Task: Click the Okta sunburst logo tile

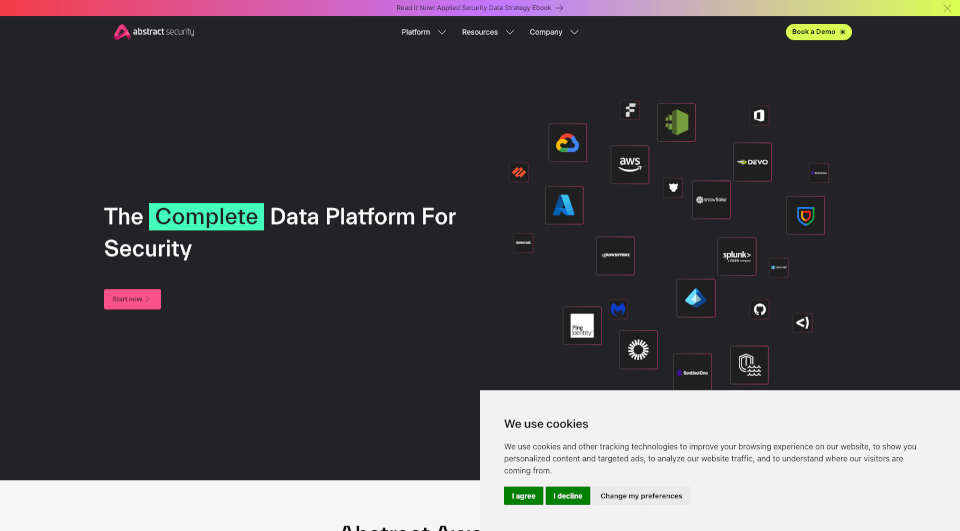Action: [639, 350]
